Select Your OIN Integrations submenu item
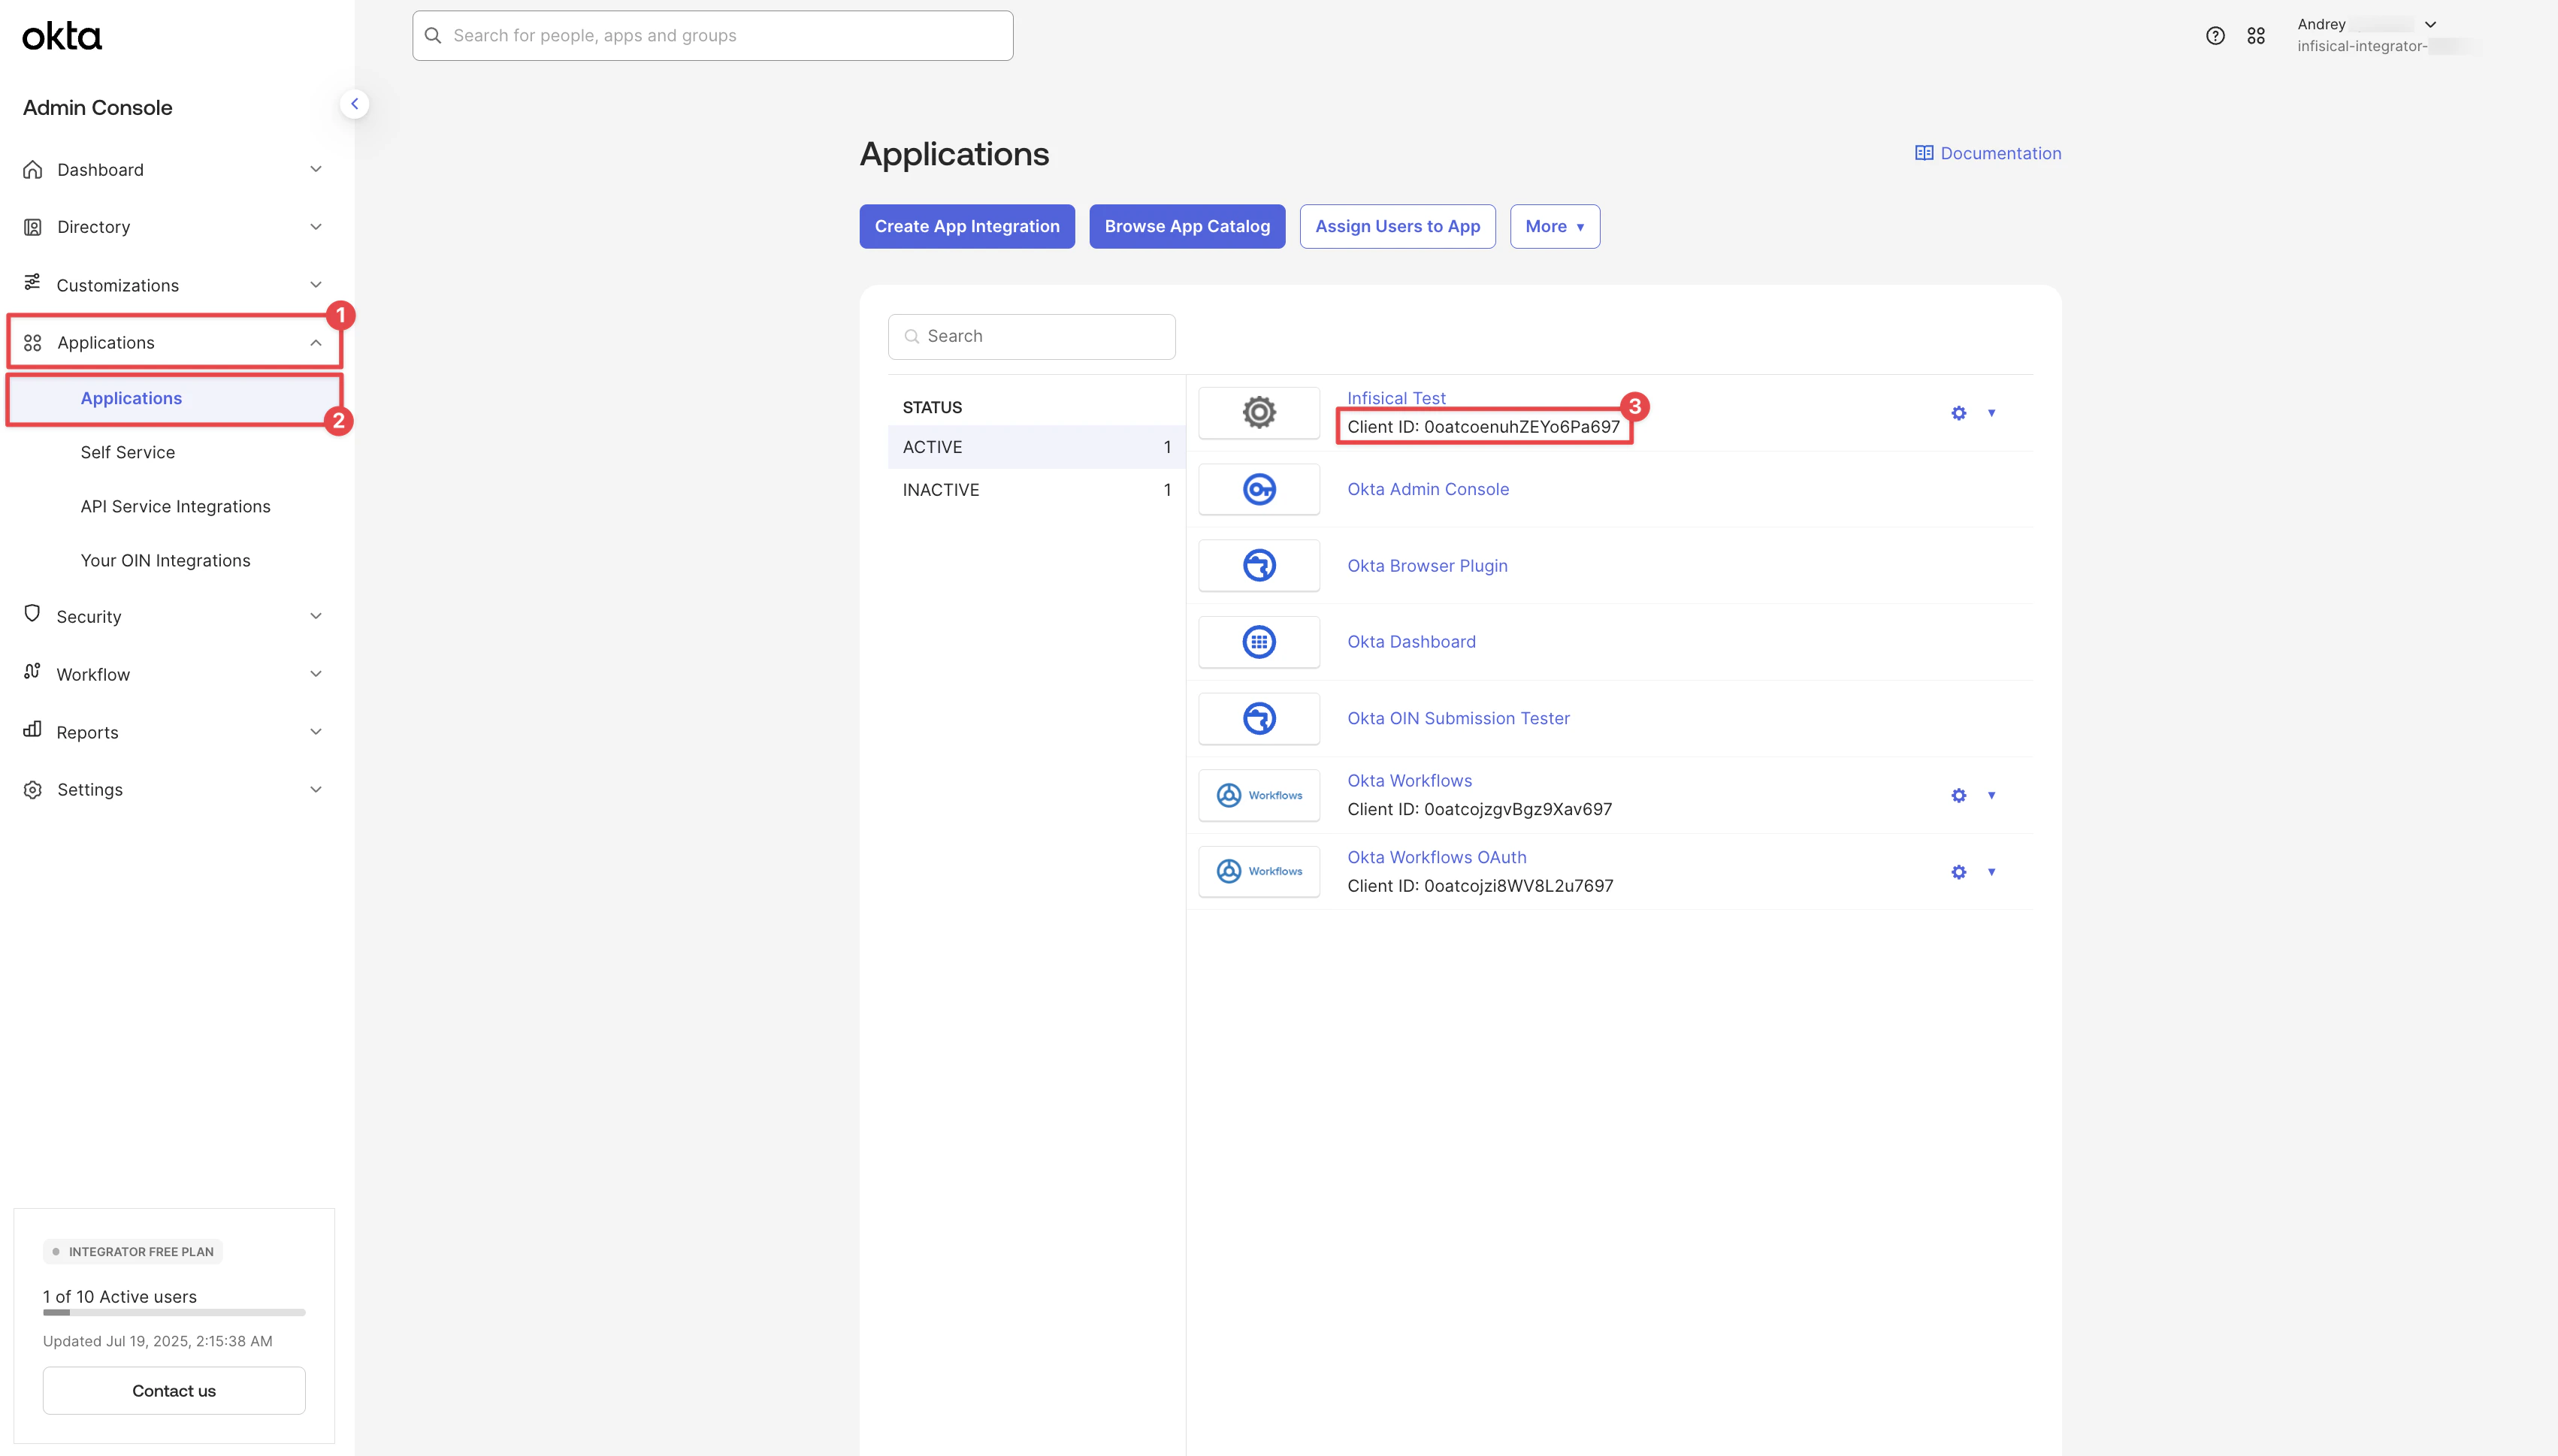The height and width of the screenshot is (1456, 2558). click(x=165, y=560)
